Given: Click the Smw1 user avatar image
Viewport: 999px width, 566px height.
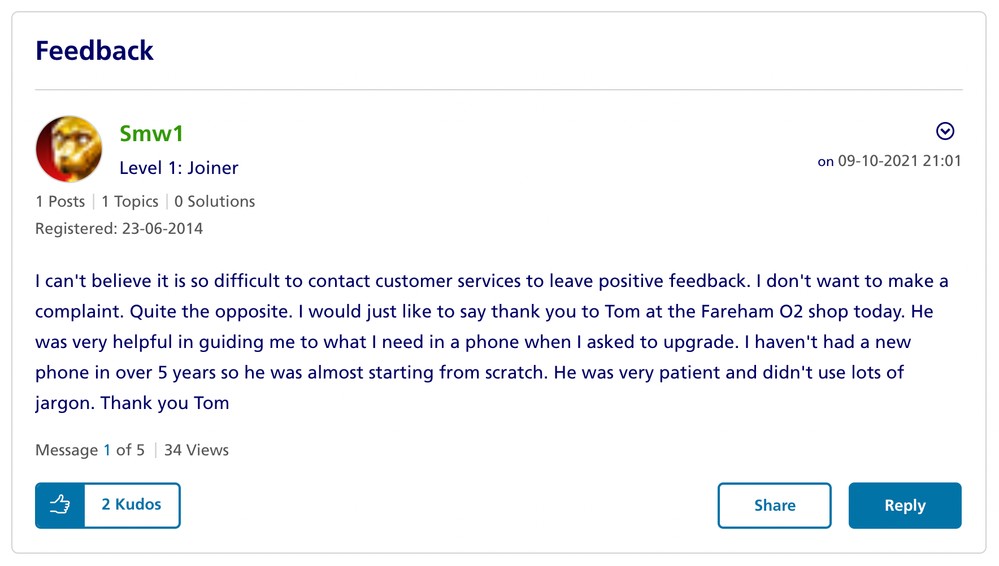Looking at the screenshot, I should [69, 149].
